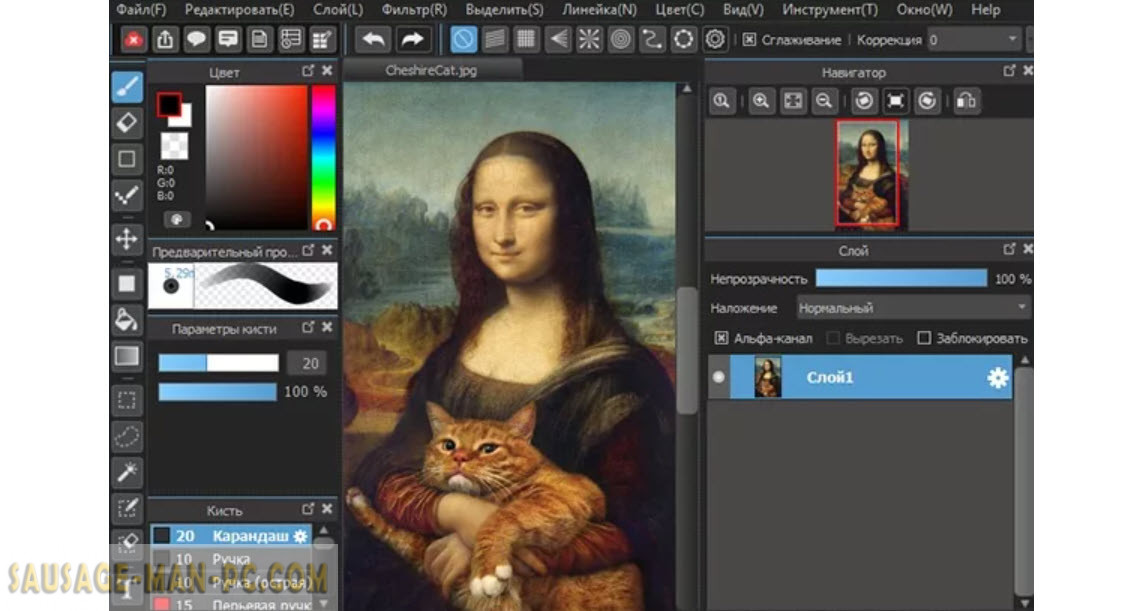Click the speech bubble toolbar icon
This screenshot has height=611, width=1129.
(197, 40)
